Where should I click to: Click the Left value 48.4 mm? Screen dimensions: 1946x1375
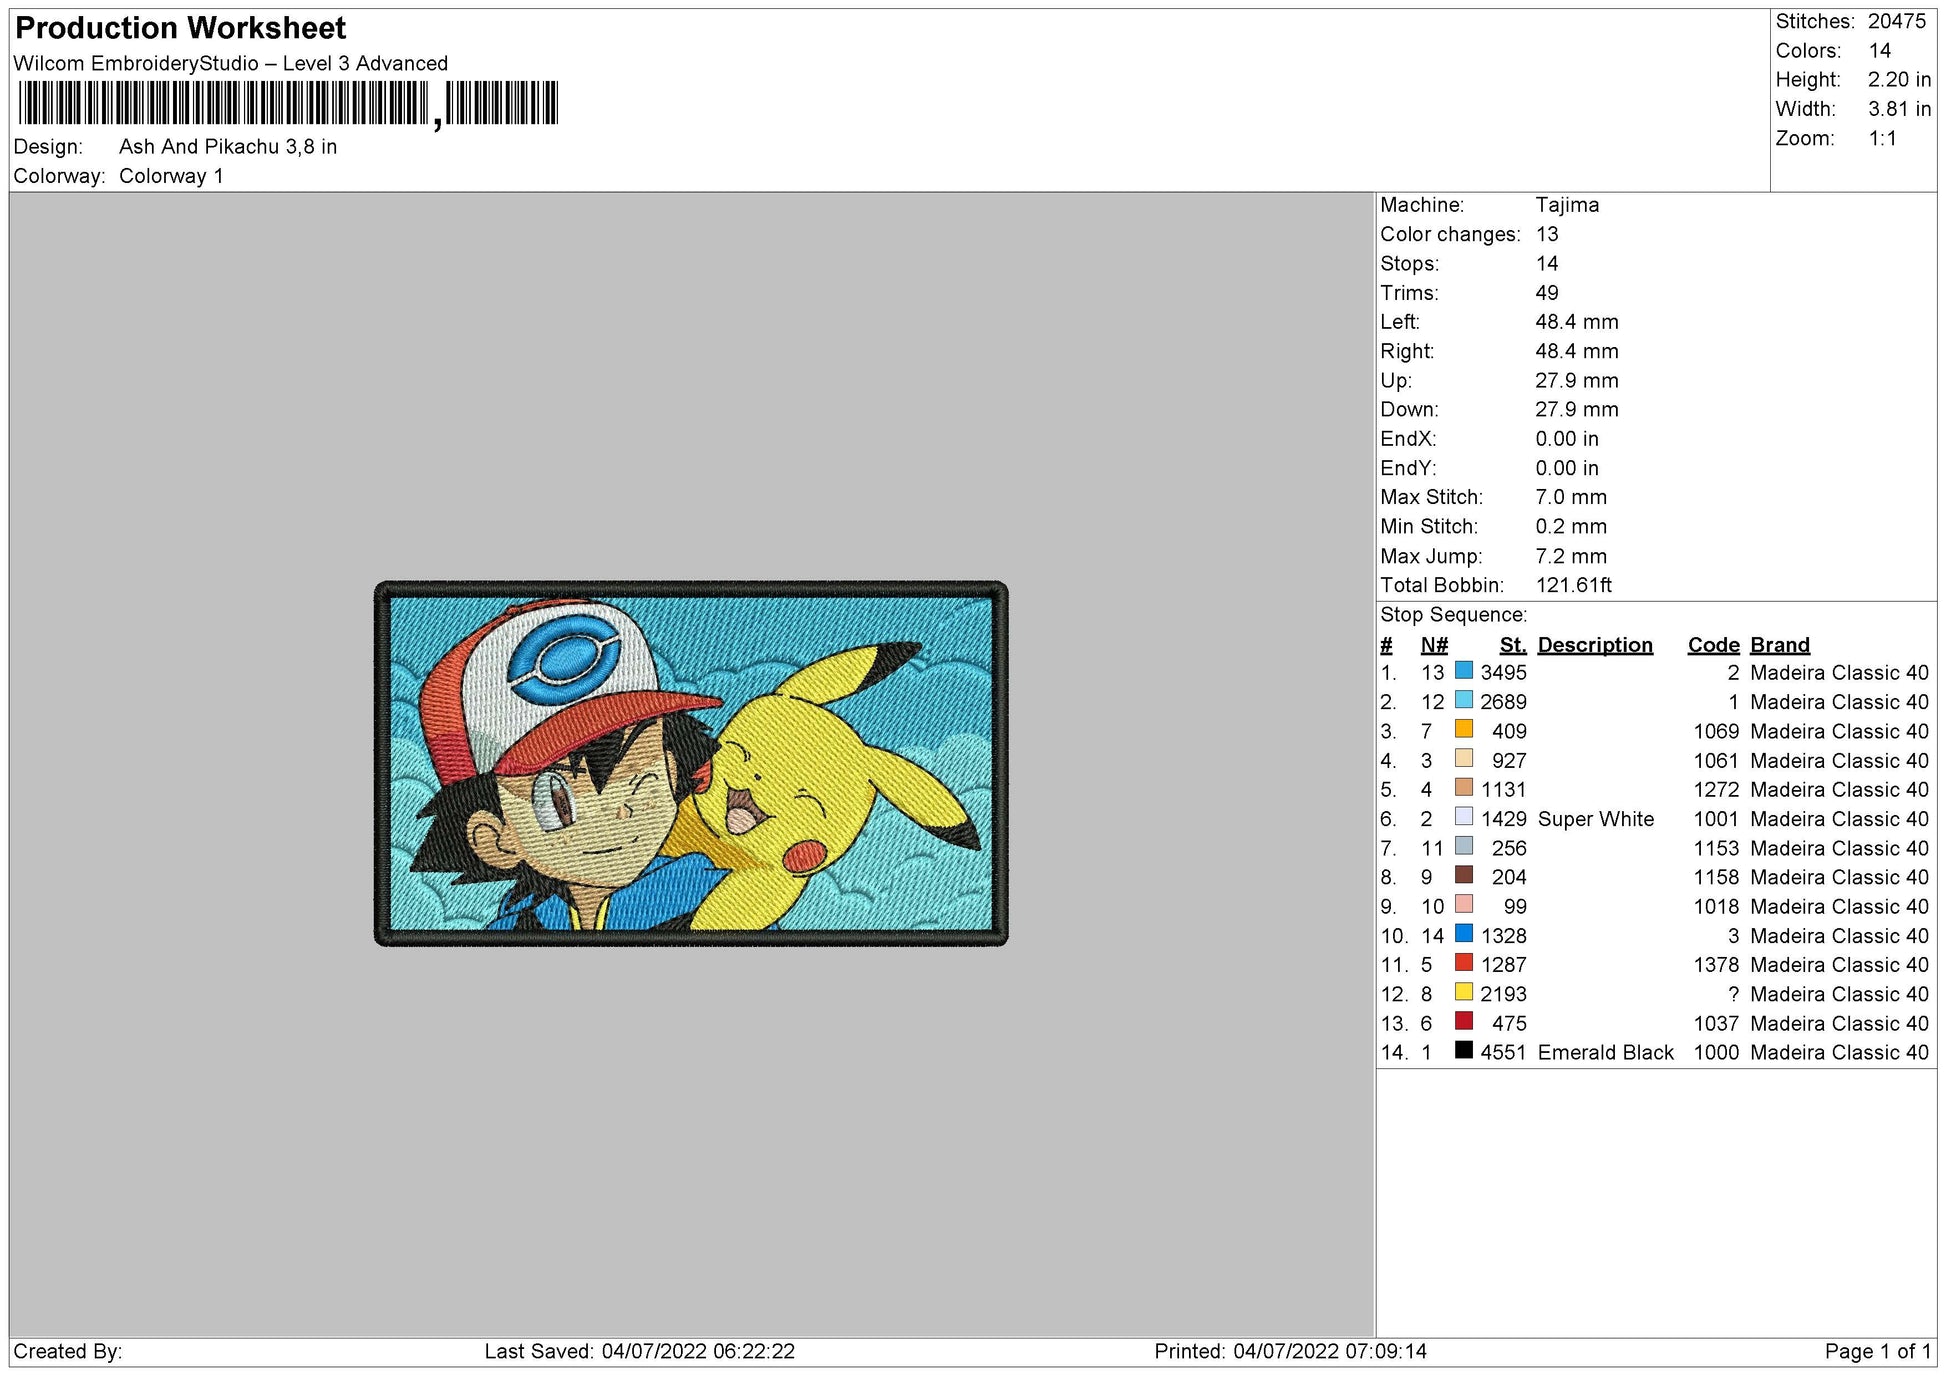[1577, 322]
